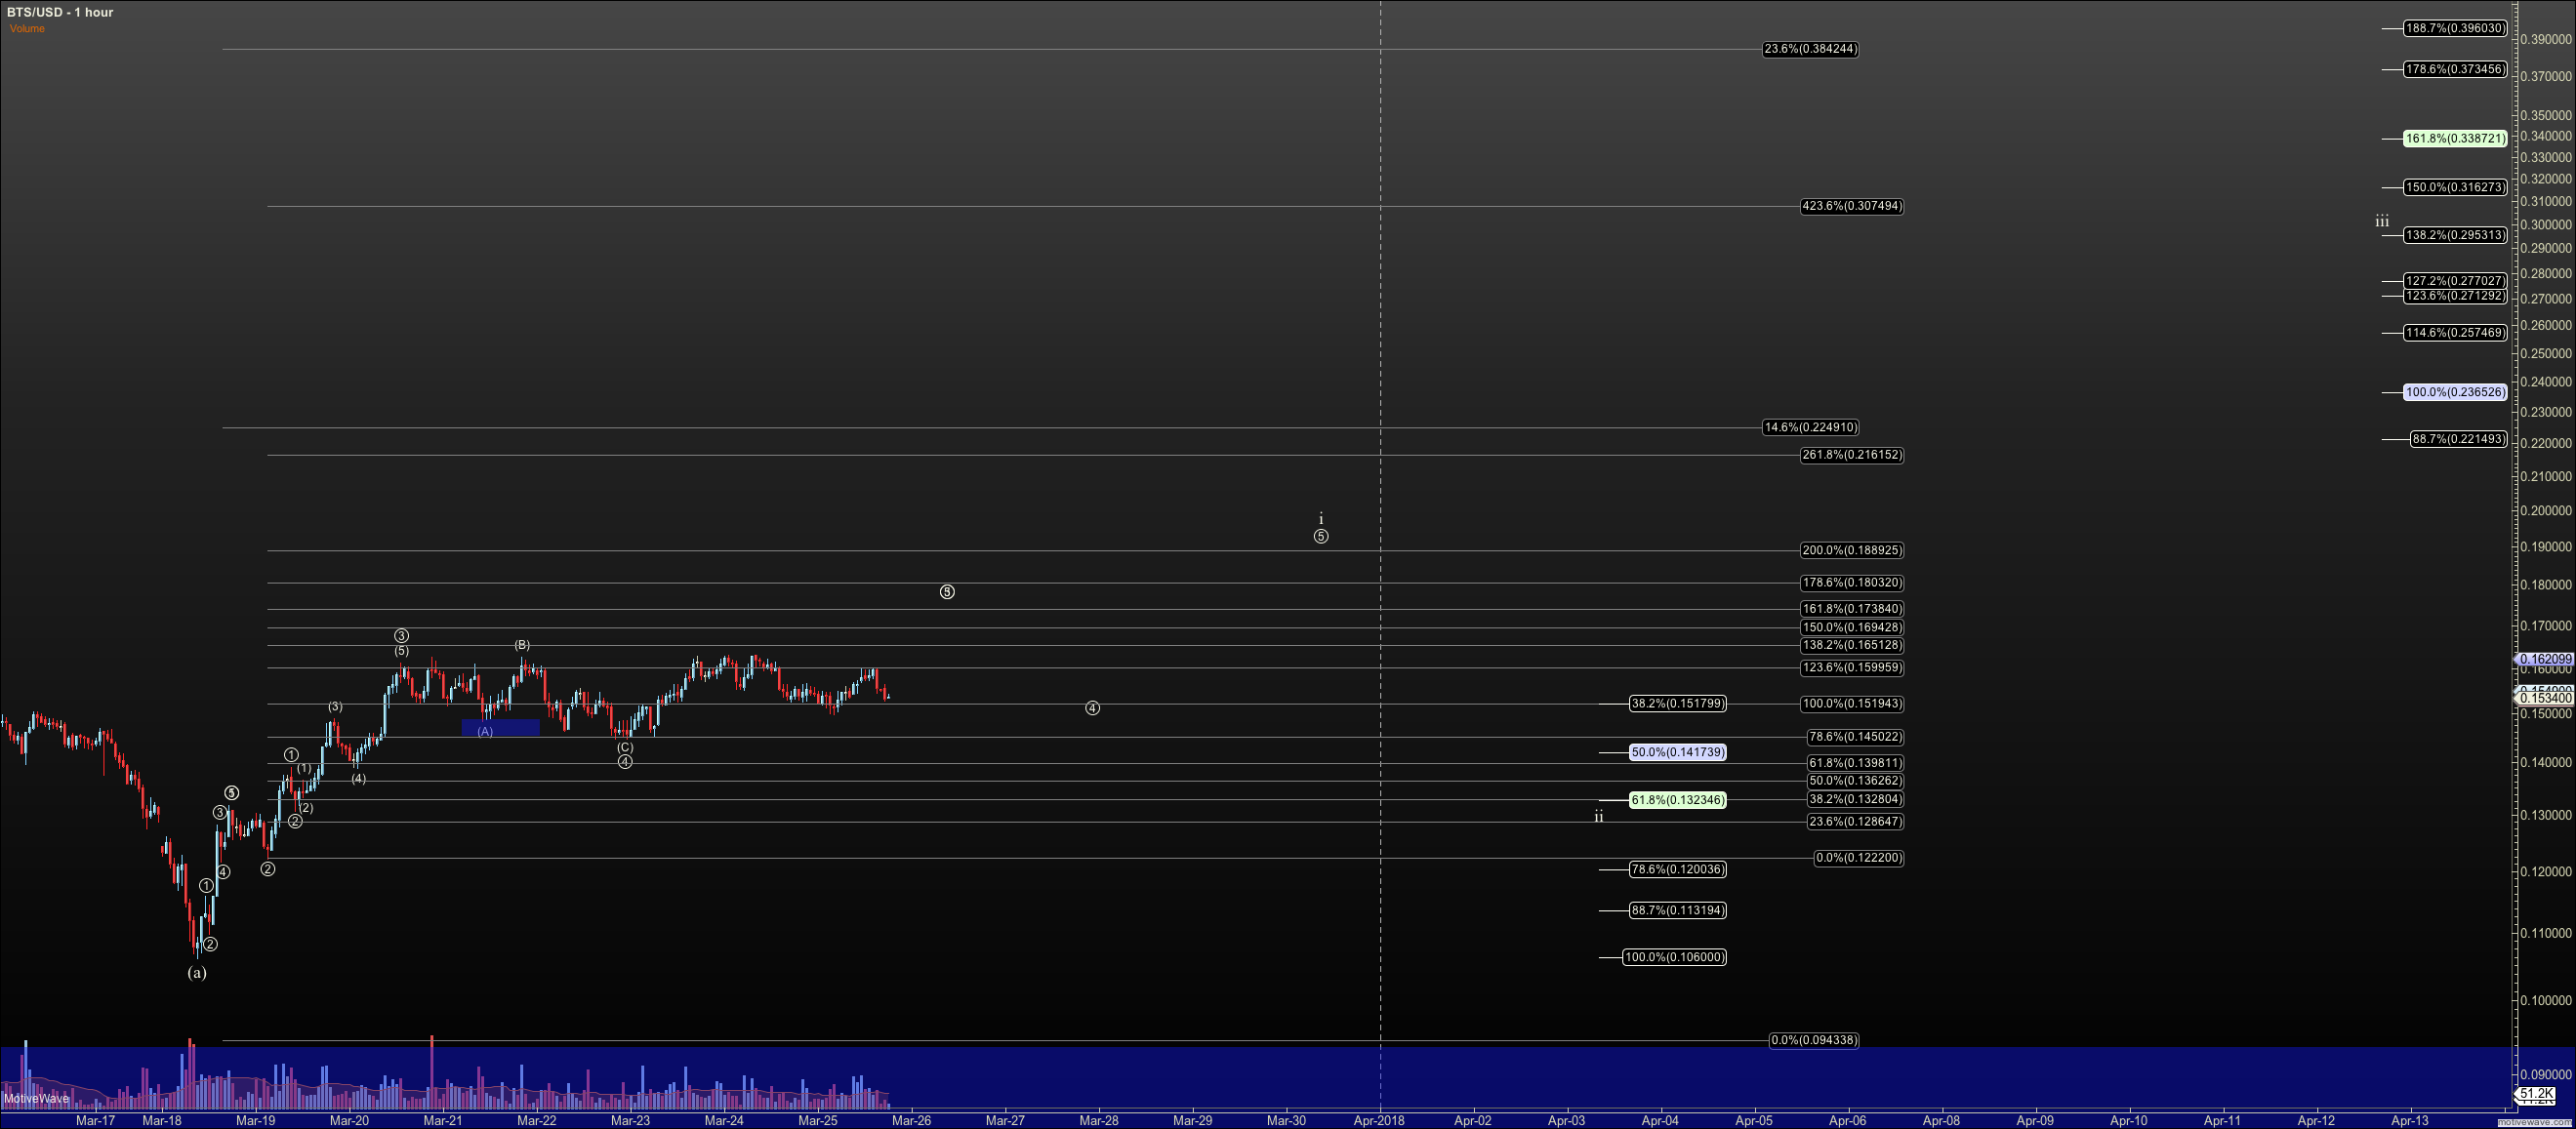
Task: Select the blue 100.0%(0.236526) extension label
Action: (2455, 392)
